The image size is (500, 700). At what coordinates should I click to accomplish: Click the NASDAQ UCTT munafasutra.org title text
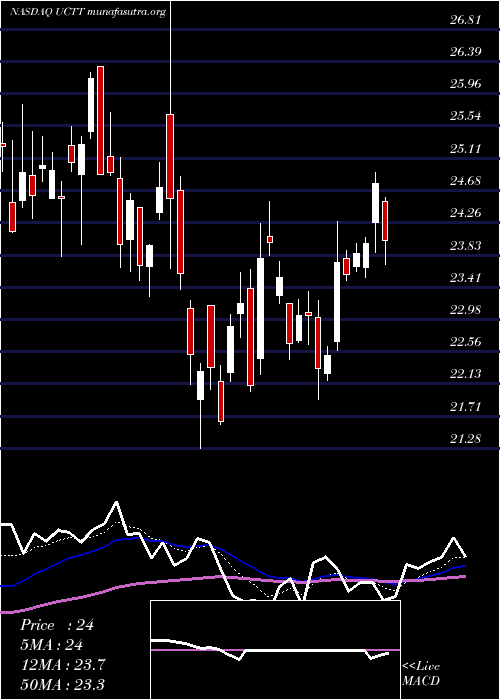click(88, 12)
